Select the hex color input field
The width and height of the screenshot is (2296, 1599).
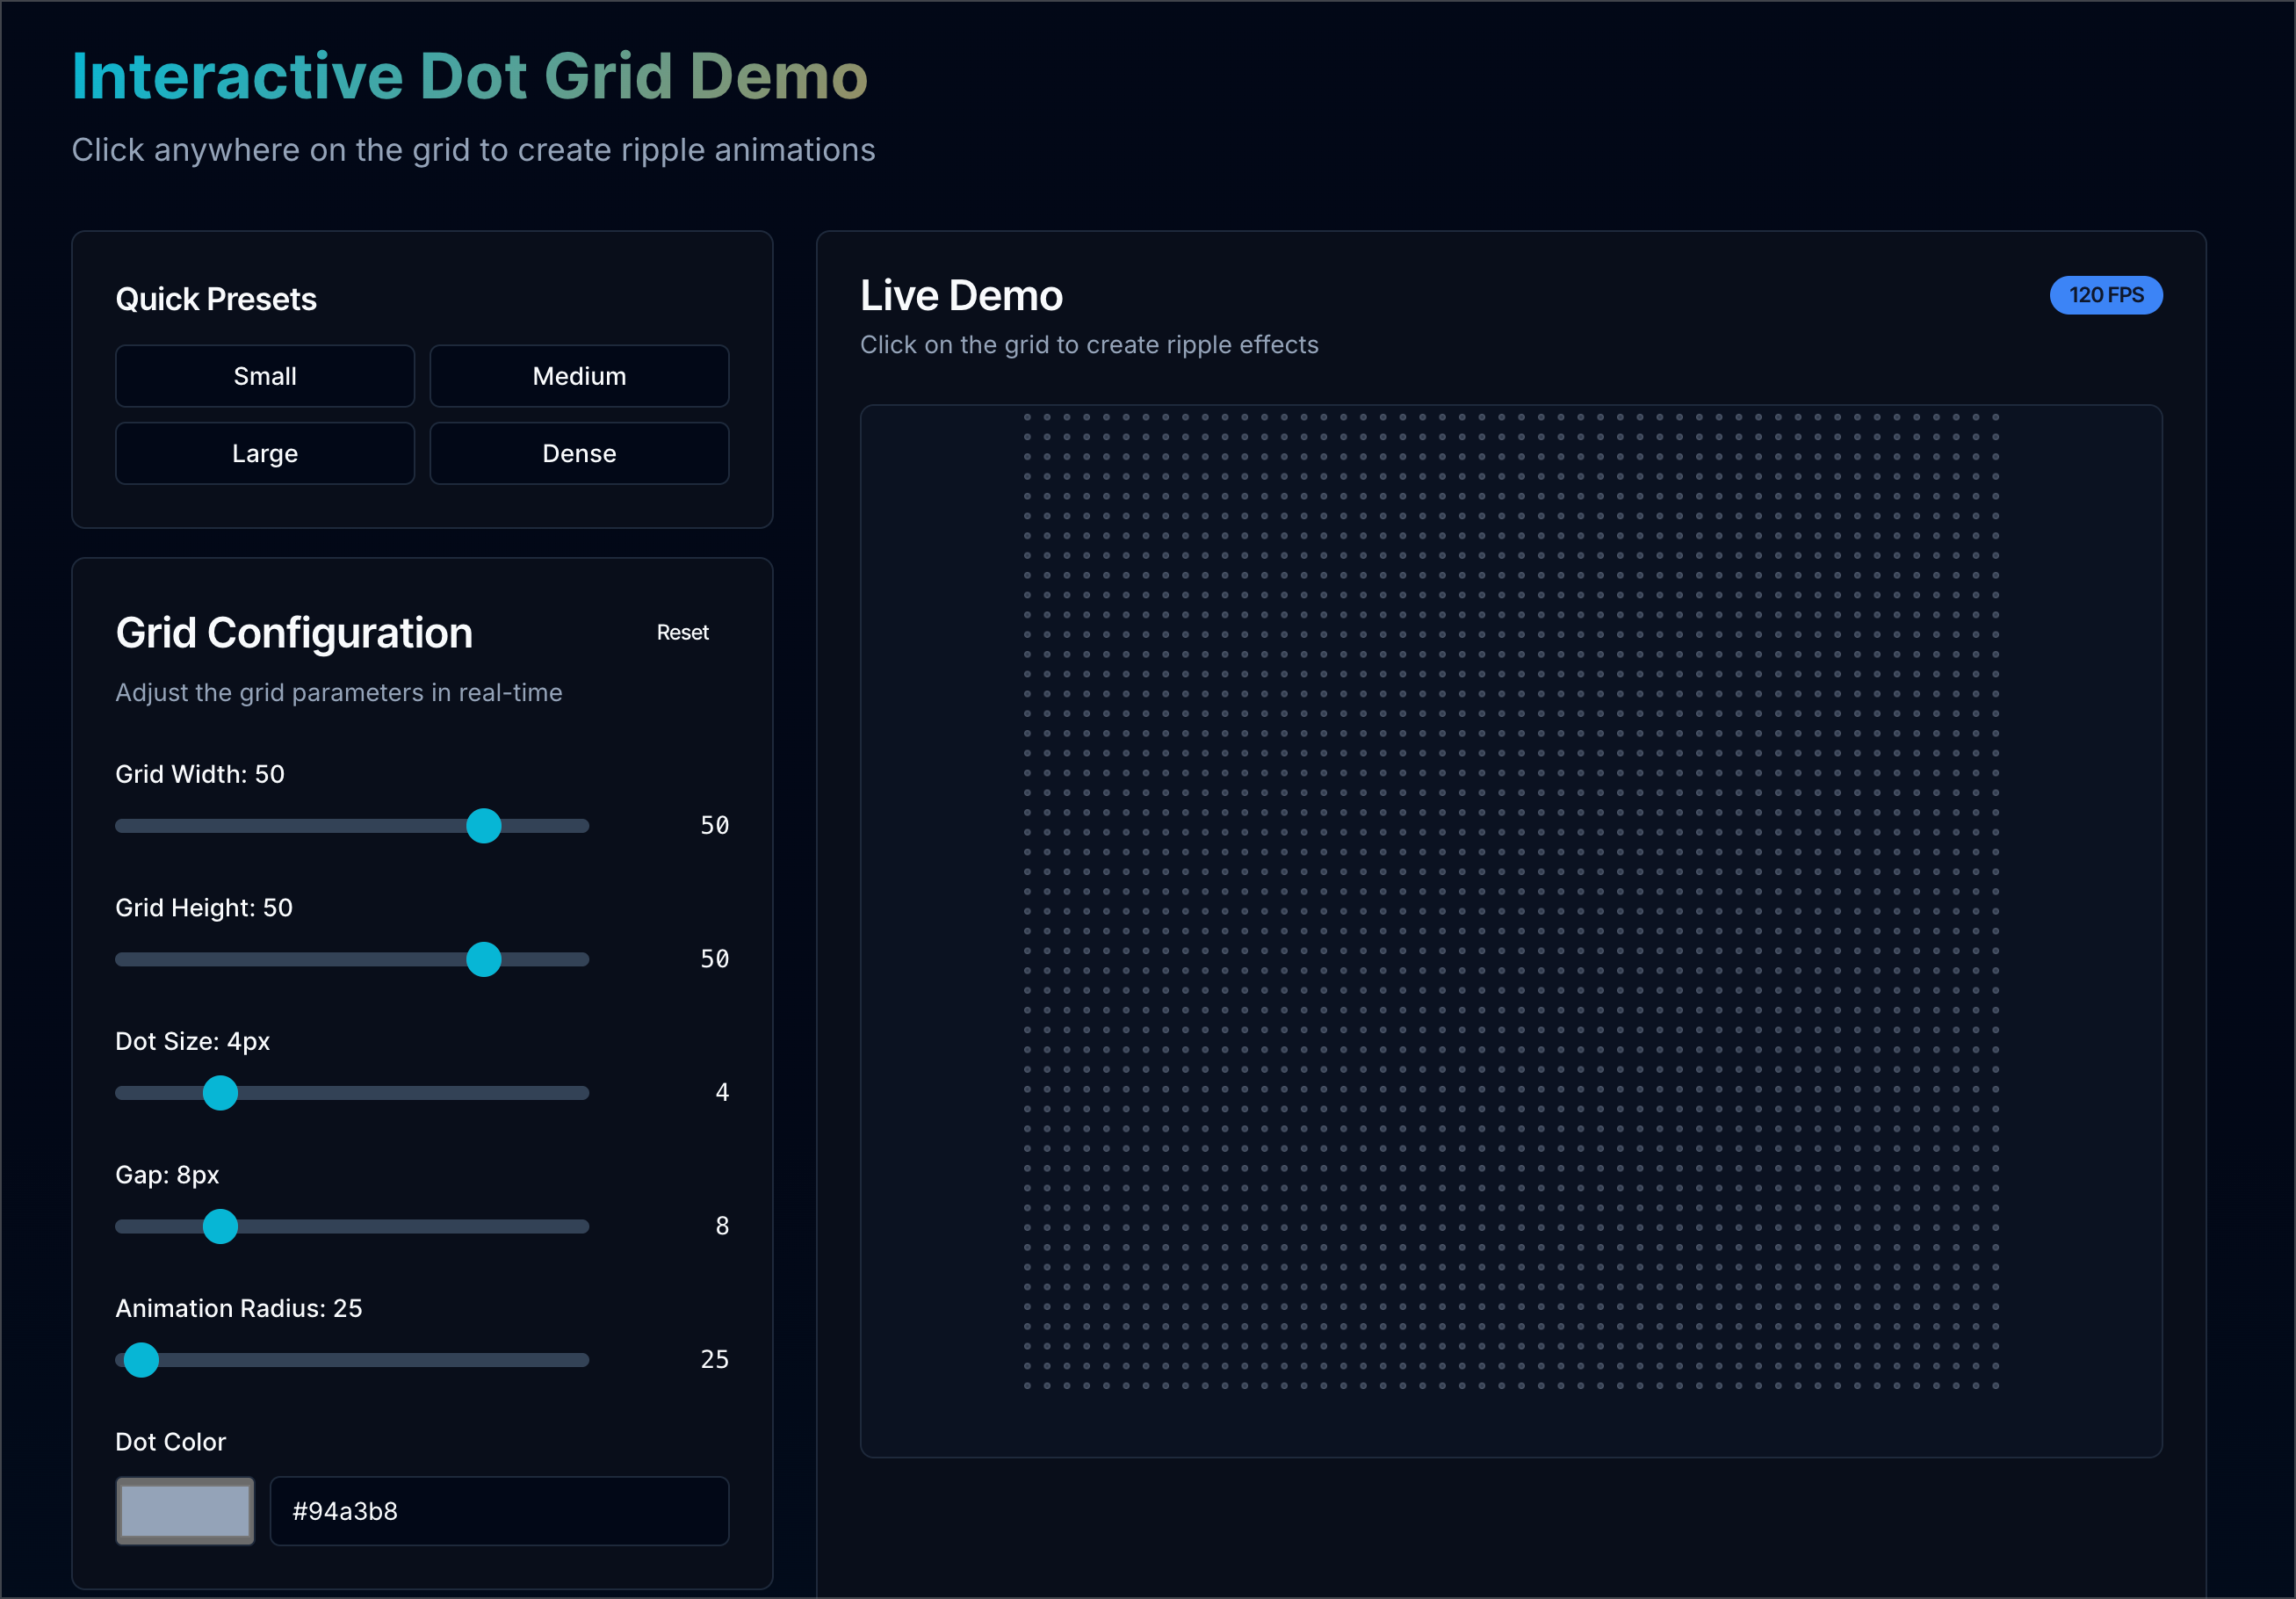(x=499, y=1511)
